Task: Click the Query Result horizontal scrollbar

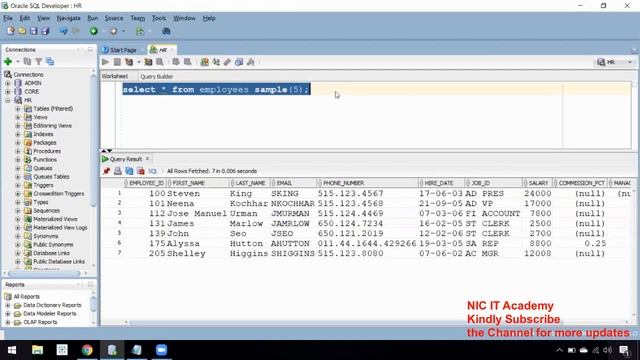Action: [345, 322]
